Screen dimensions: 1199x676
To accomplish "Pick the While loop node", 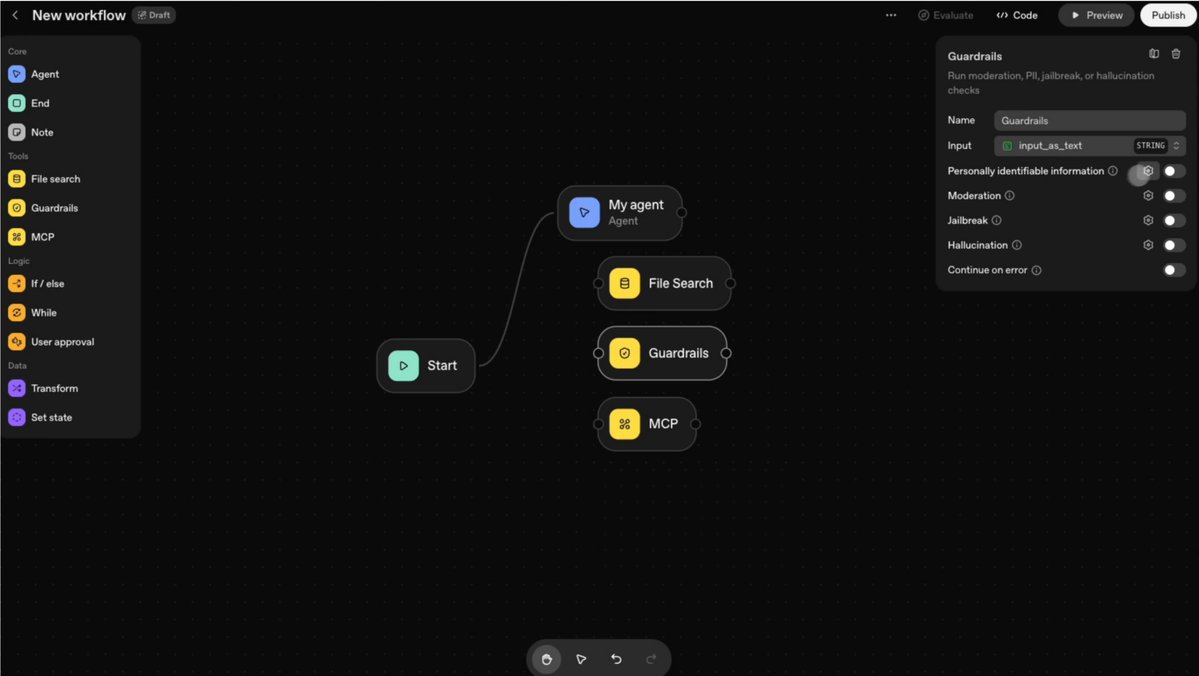I will click(x=45, y=312).
